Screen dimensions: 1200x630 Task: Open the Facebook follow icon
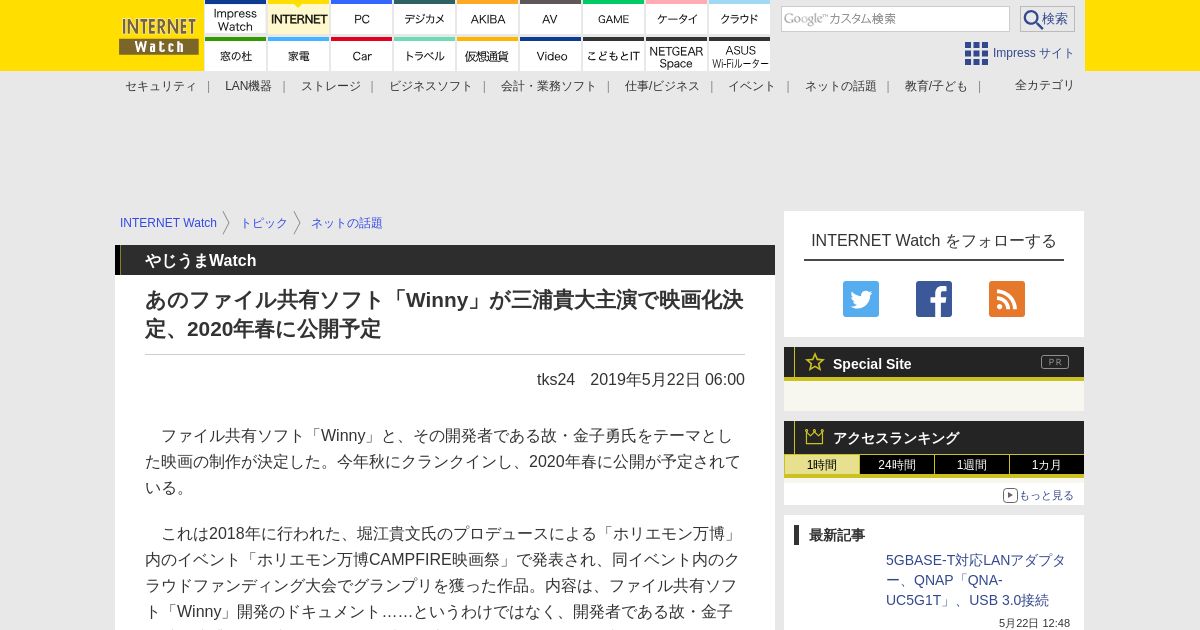(934, 299)
